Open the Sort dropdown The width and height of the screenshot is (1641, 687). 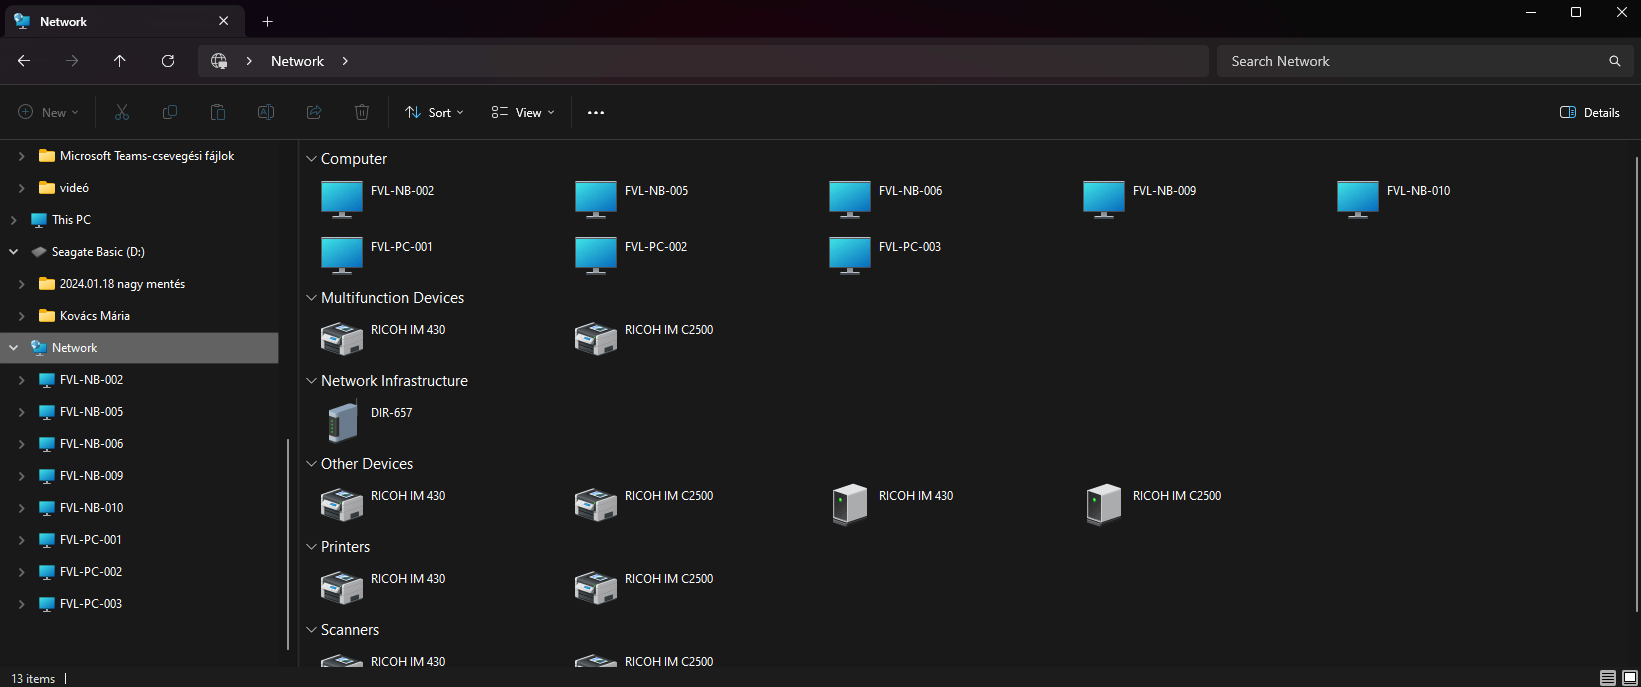coord(434,112)
